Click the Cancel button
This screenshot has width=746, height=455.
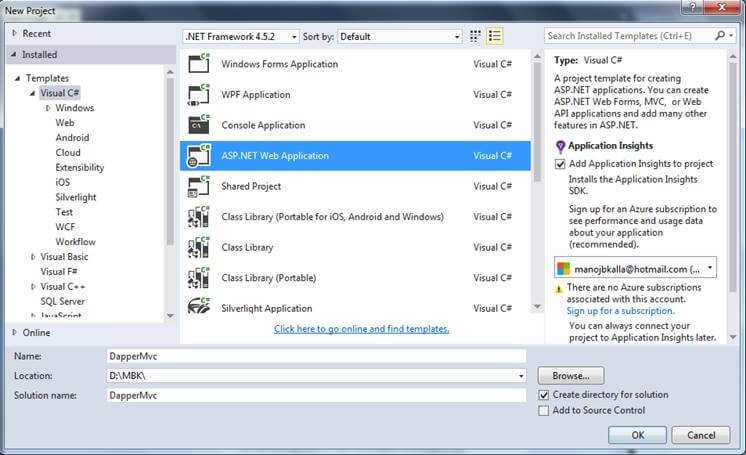coord(701,435)
